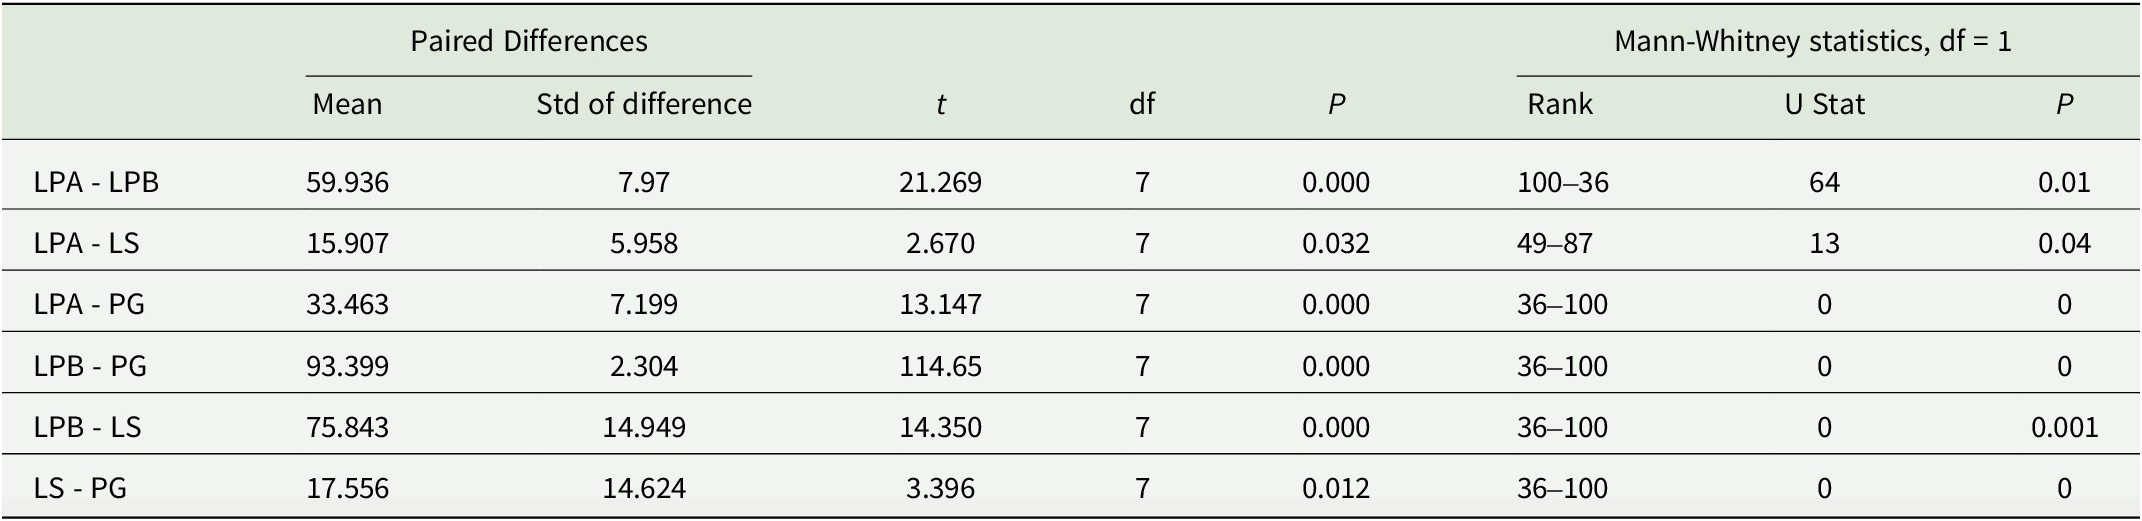Click the LPA - PG row label
Screen dimensions: 2142x521
click(89, 304)
